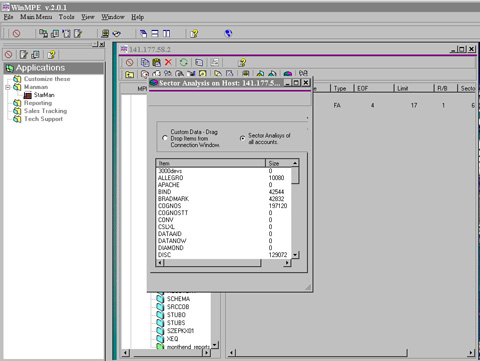Viewport: 480px width, 361px height.
Task: Select SZEPKX01 folder in connection tree
Action: tap(180, 331)
